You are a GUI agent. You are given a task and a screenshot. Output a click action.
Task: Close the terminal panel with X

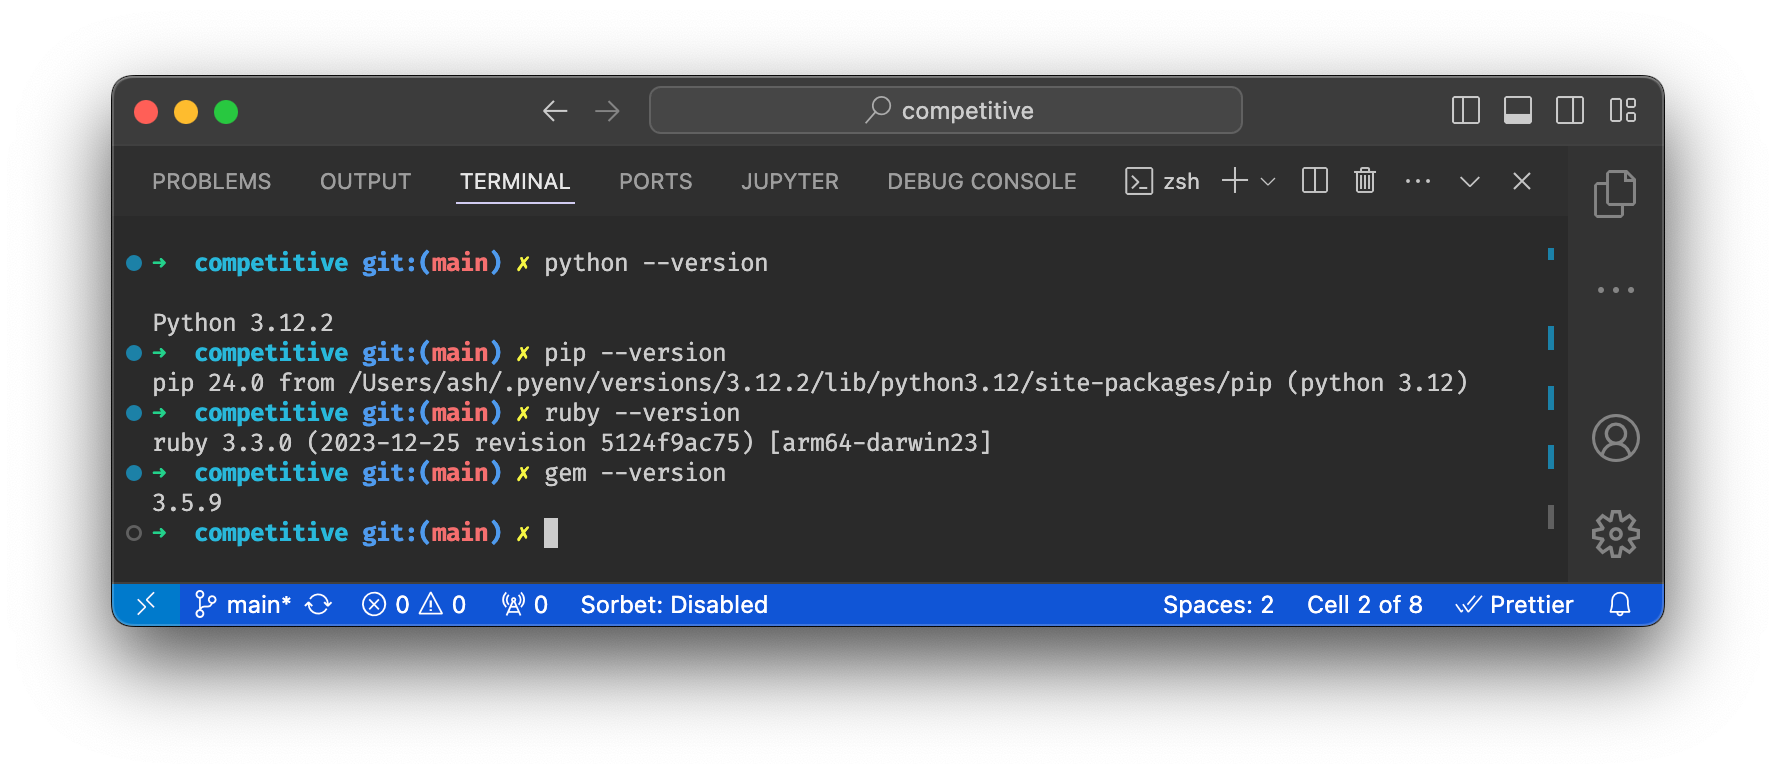(x=1522, y=181)
